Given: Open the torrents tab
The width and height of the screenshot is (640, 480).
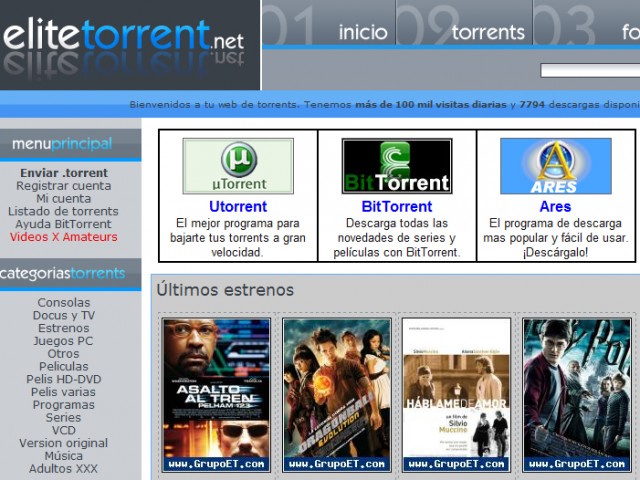Looking at the screenshot, I should coord(488,32).
